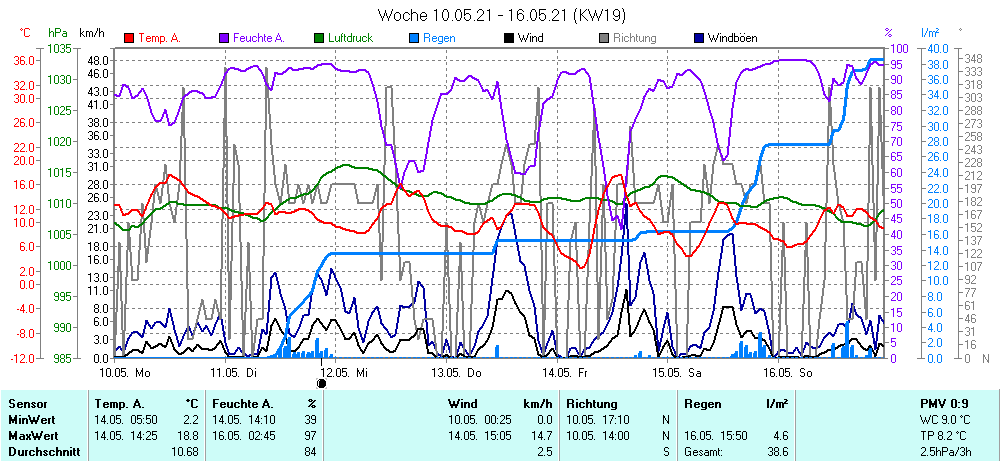Click the purple Feuchte A. legend swatch
The image size is (1000, 461).
224,38
